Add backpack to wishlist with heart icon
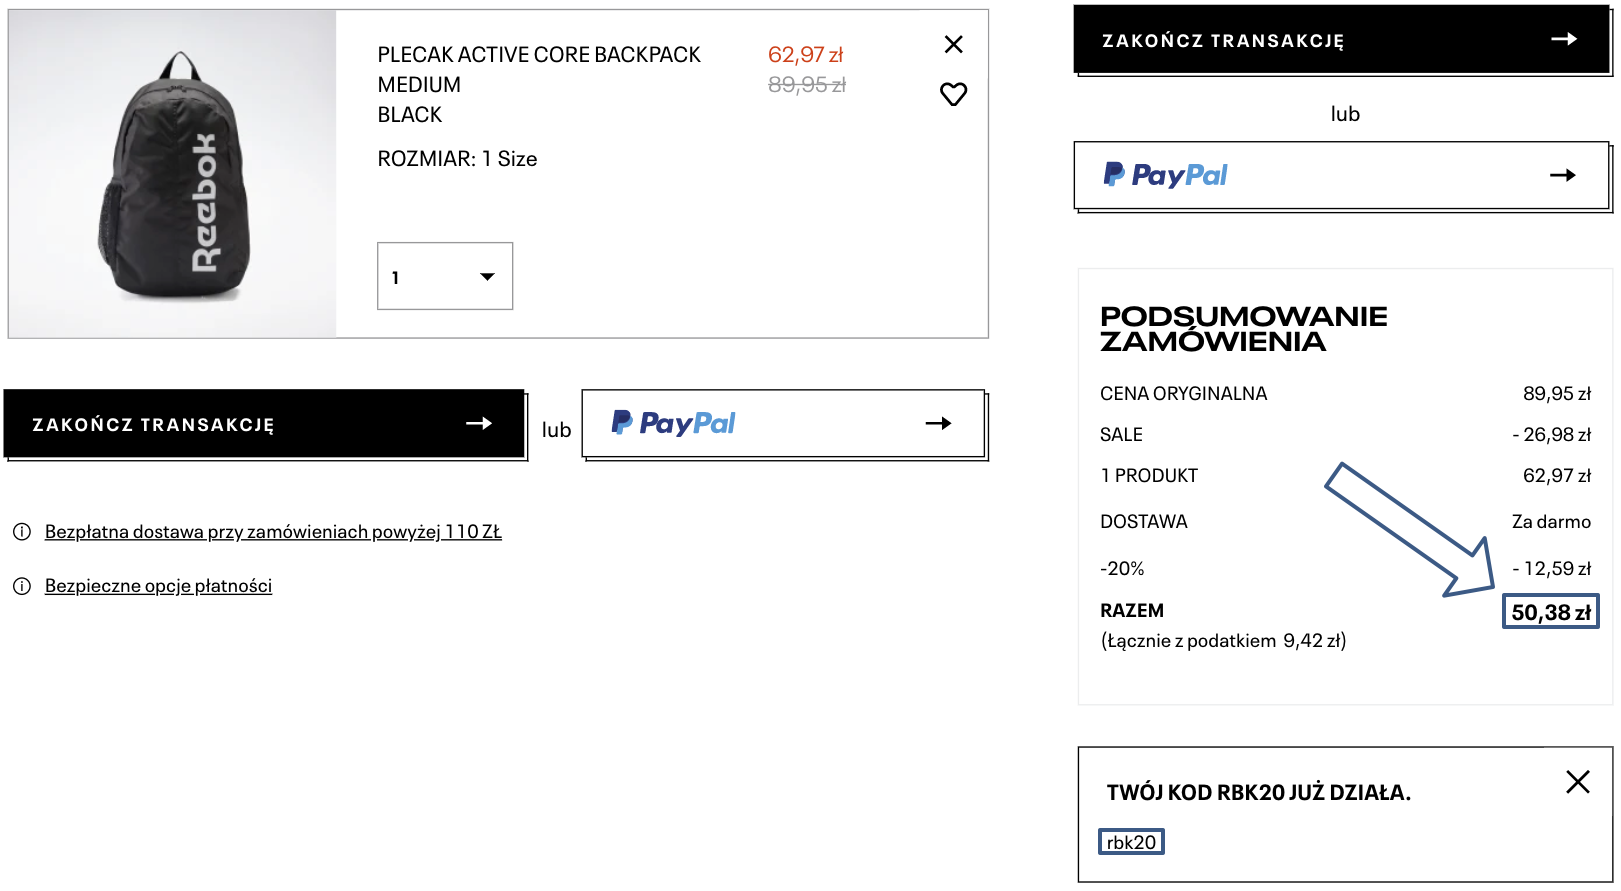1621x891 pixels. [953, 94]
